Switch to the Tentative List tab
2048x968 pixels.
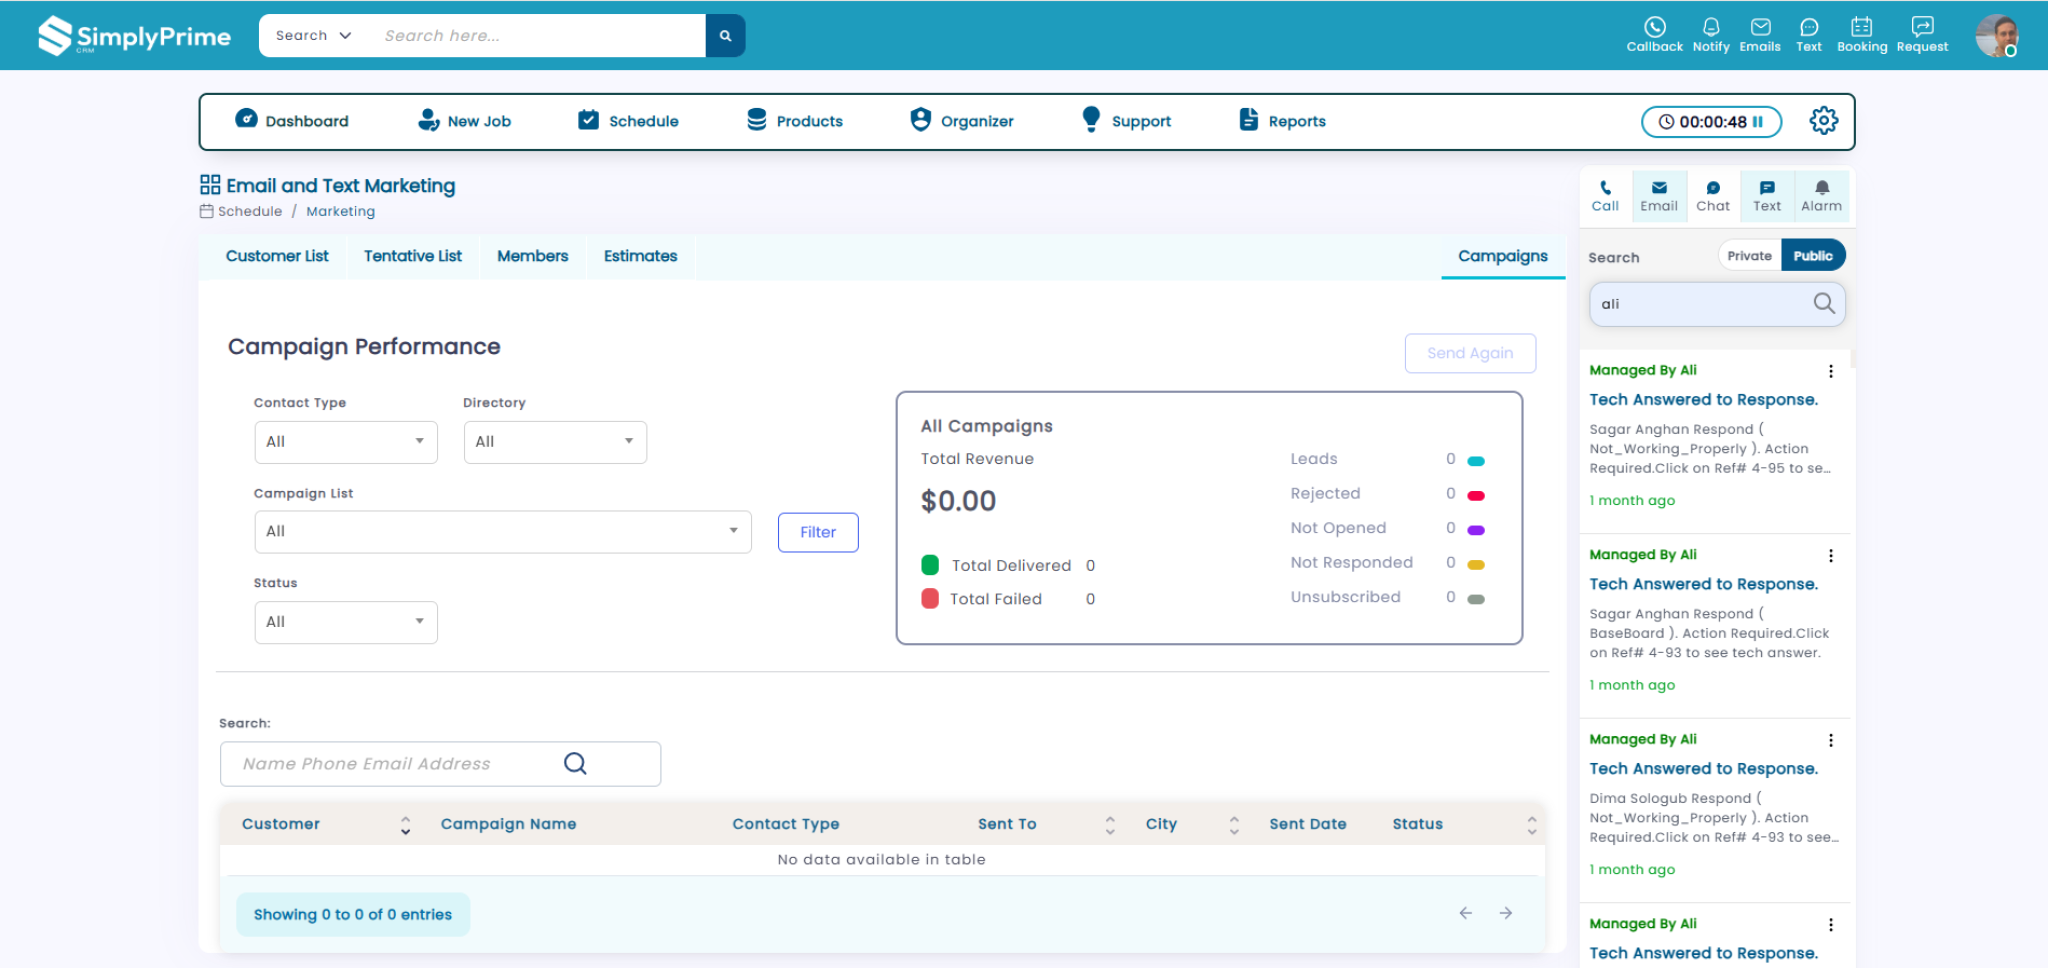(x=413, y=256)
